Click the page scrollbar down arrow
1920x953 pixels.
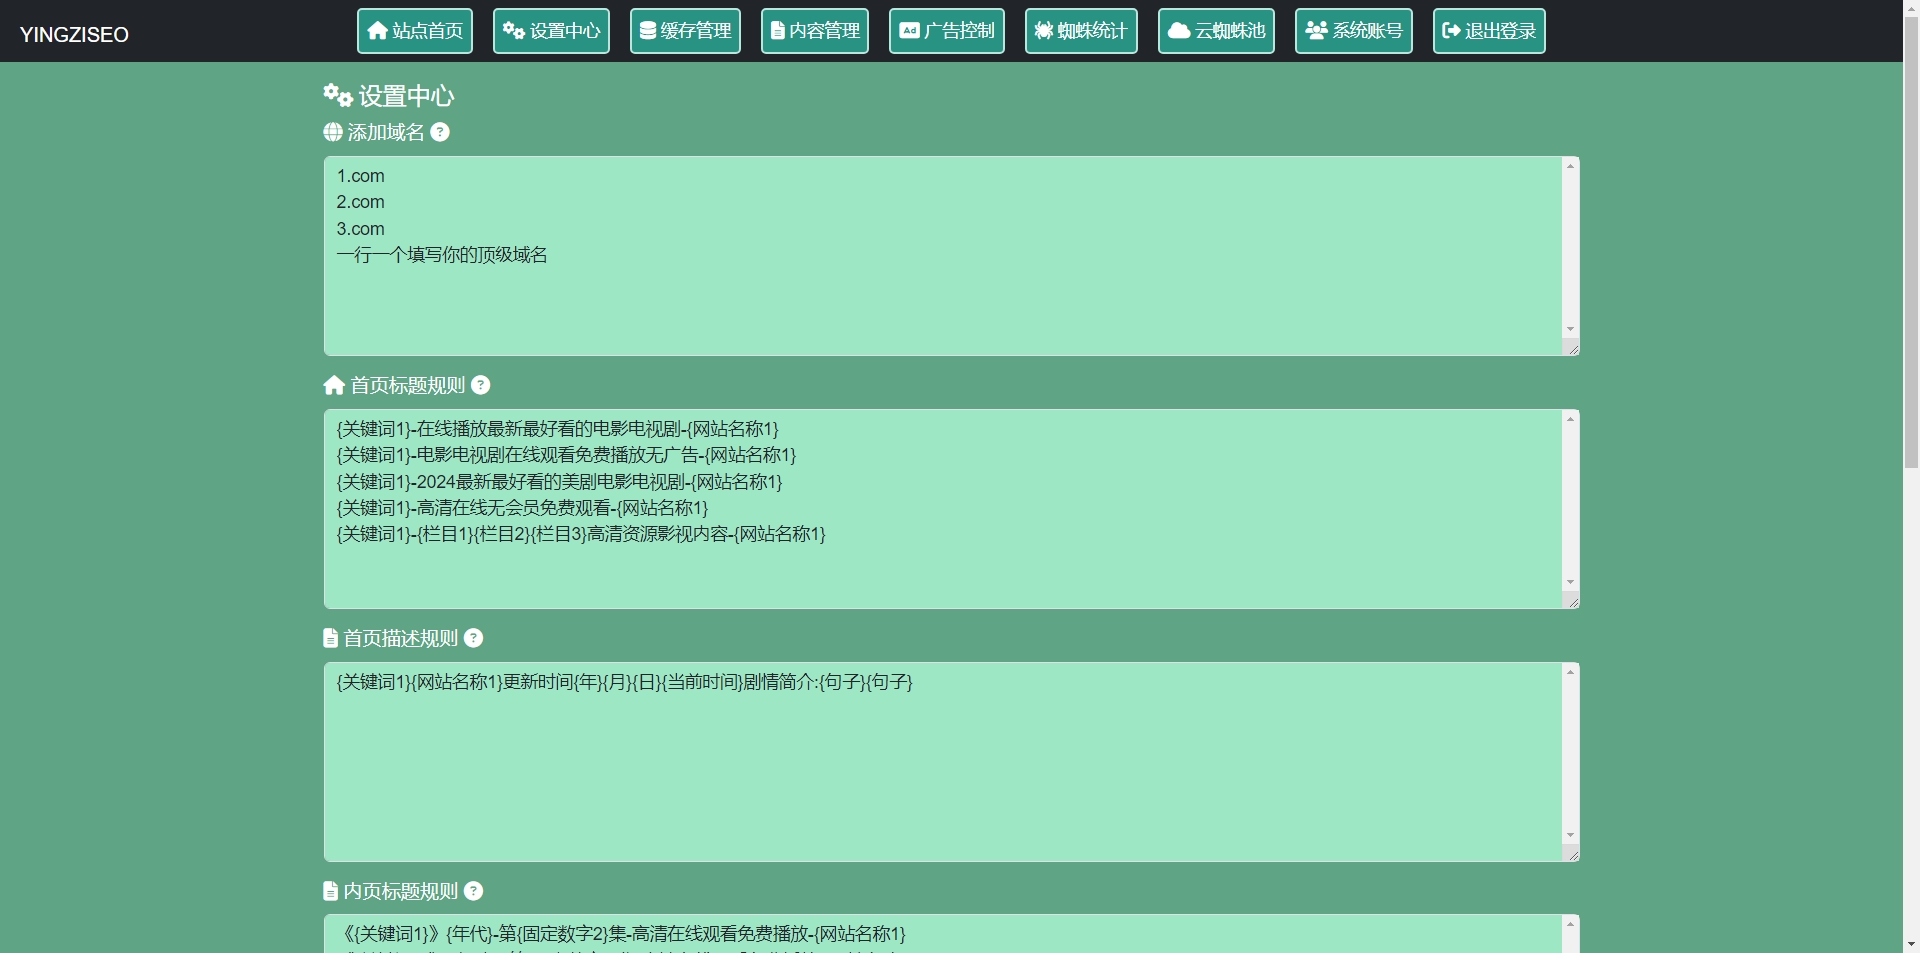(1911, 944)
